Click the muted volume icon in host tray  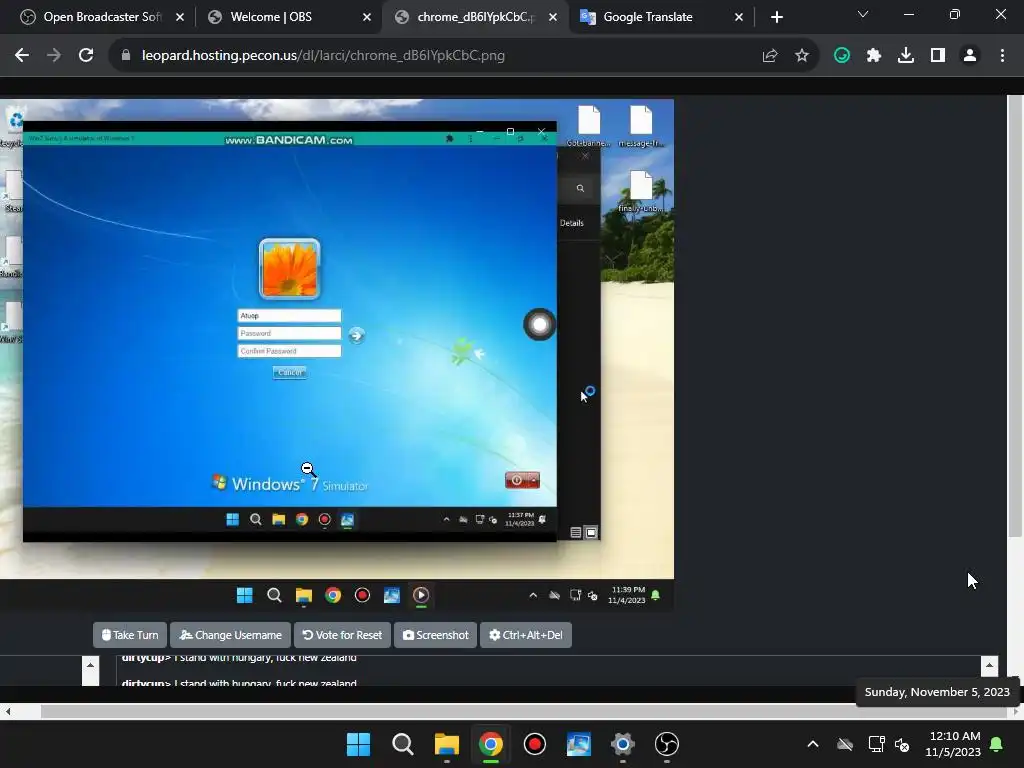pos(903,744)
